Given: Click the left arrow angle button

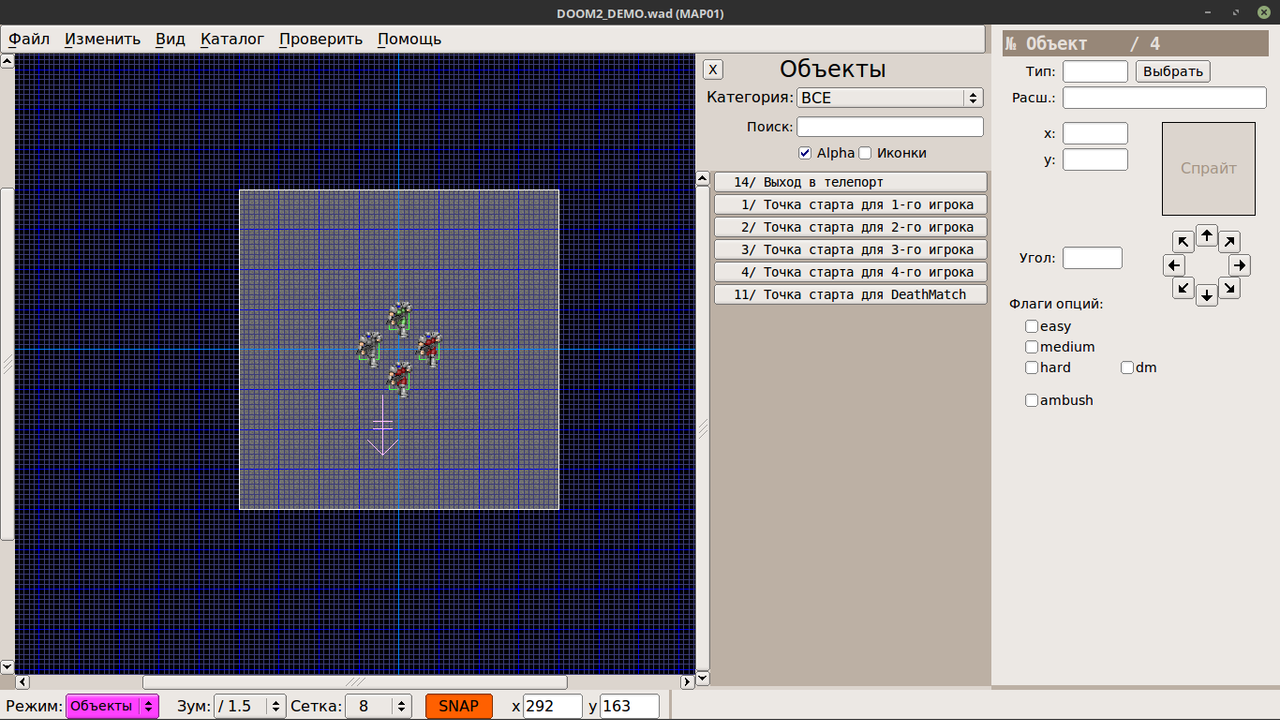Looking at the screenshot, I should pyautogui.click(x=1175, y=265).
